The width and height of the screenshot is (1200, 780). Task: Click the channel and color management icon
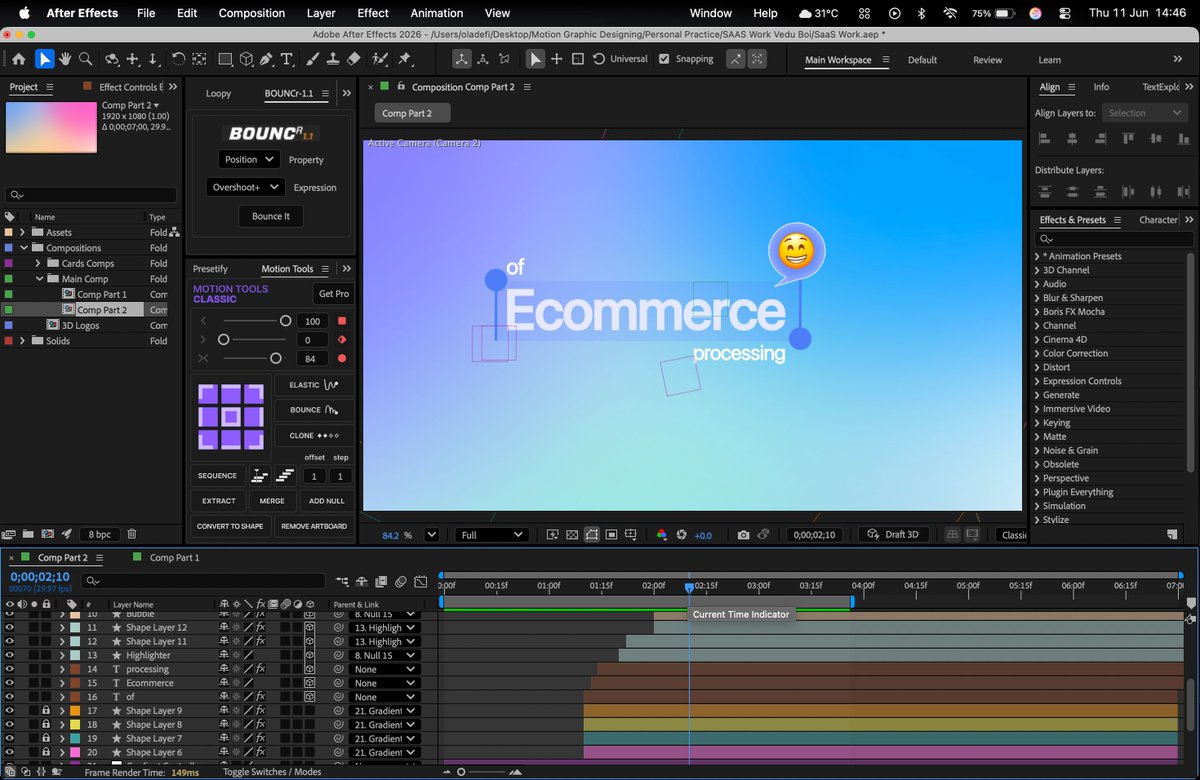tap(661, 535)
